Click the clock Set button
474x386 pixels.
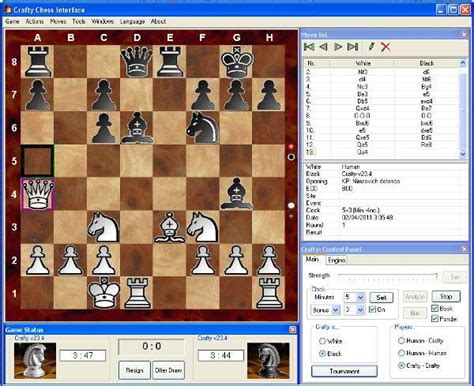coord(381,297)
